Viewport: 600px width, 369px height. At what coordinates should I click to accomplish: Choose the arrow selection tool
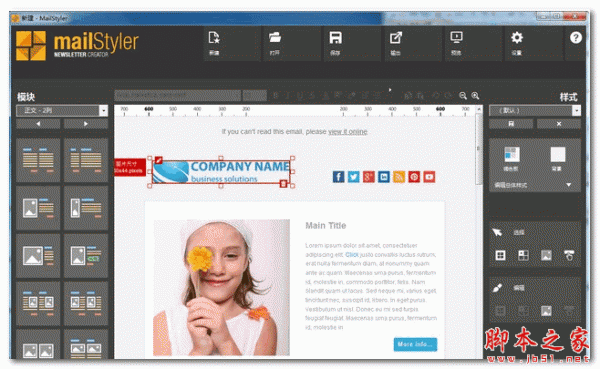(497, 232)
